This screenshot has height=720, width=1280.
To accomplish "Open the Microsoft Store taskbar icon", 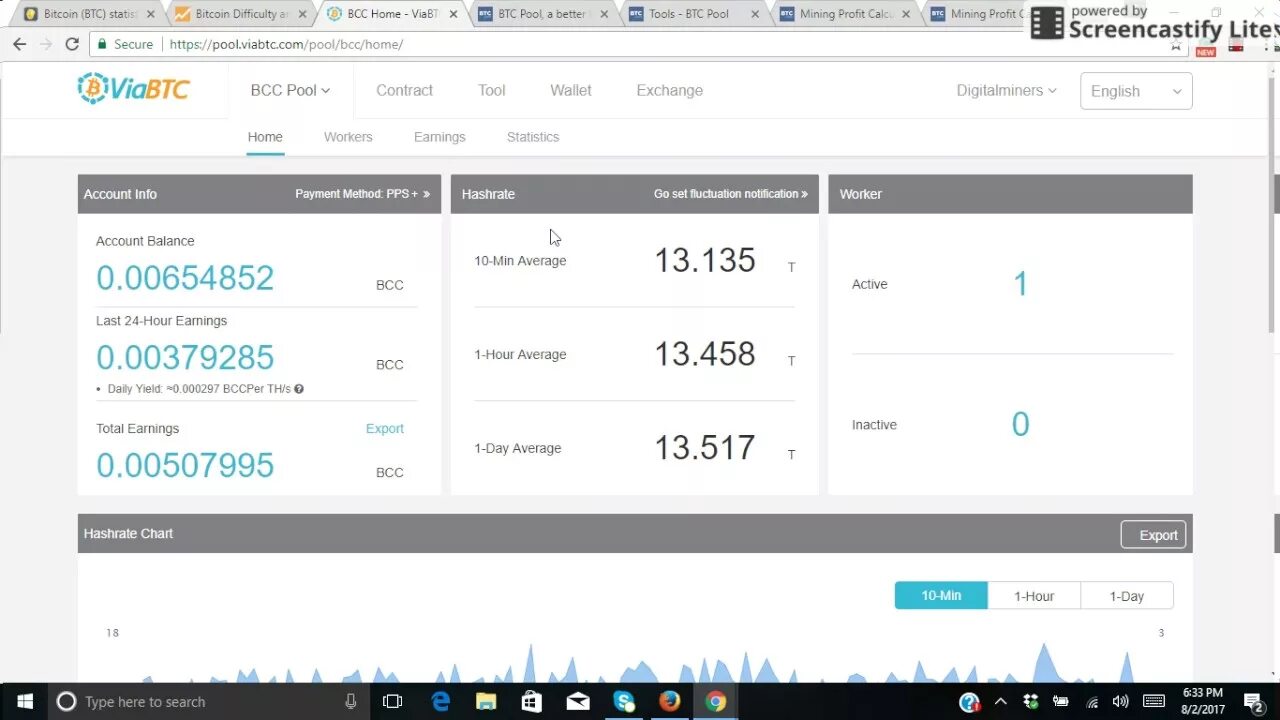I will coord(532,701).
